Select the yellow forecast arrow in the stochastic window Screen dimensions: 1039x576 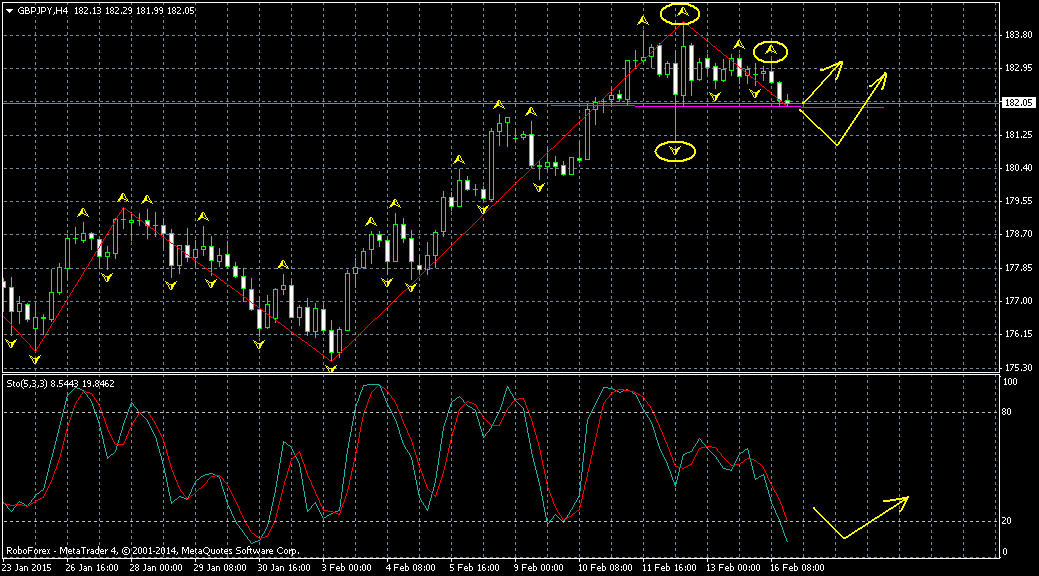pos(860,516)
